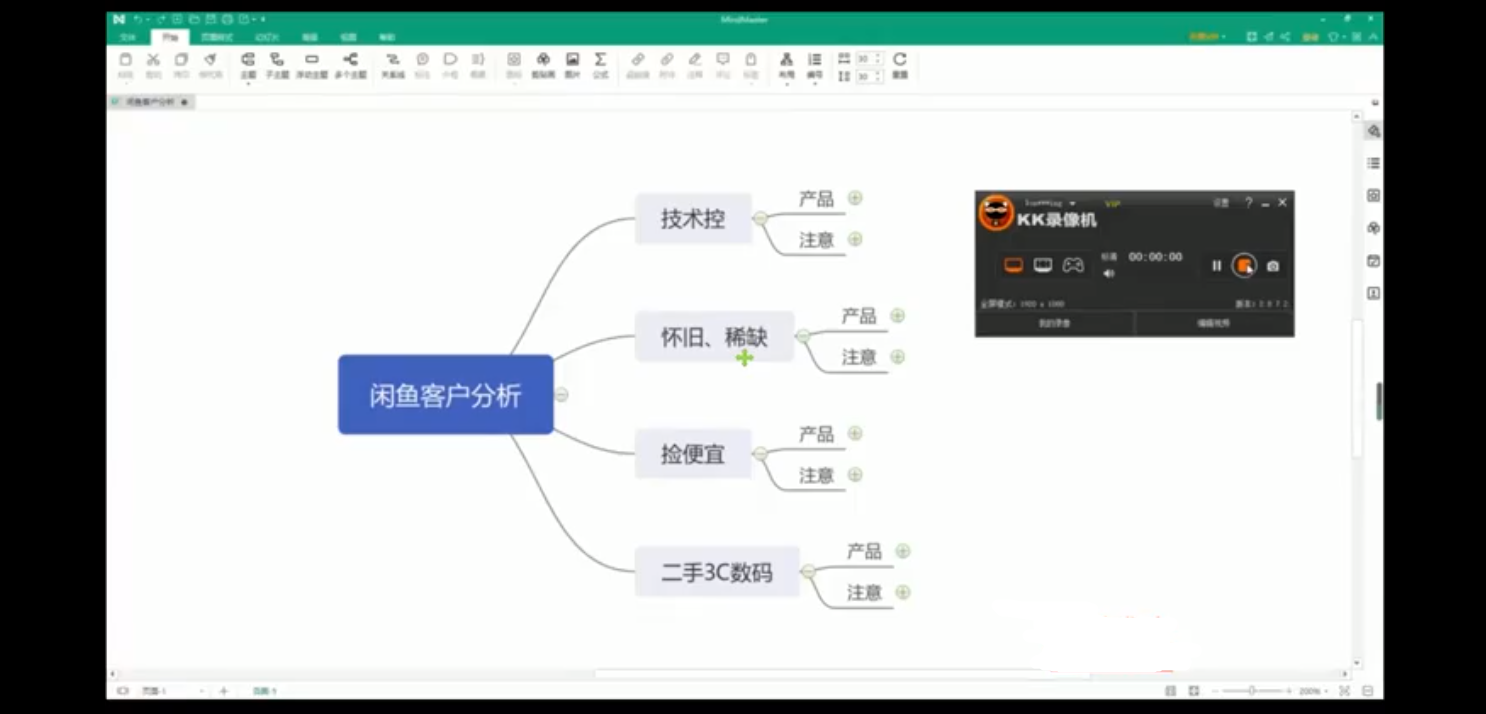Switch to the 视图 ribbon tab
The image size is (1486, 714).
click(x=348, y=37)
